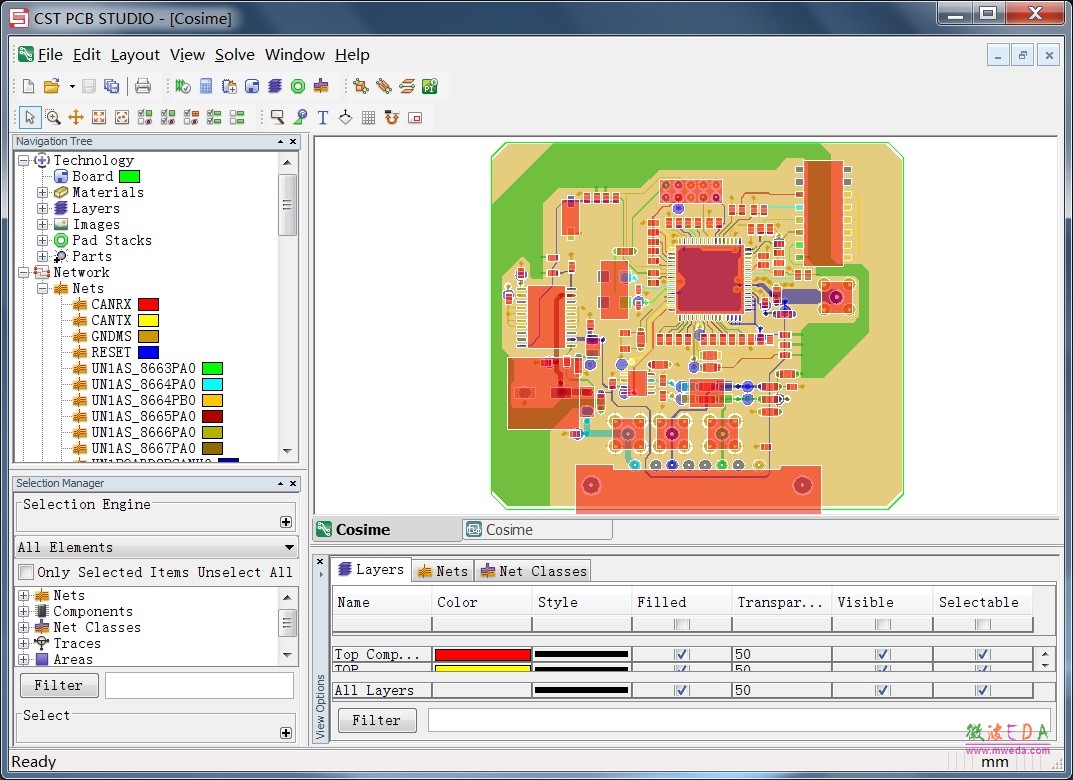Toggle the grid display icon

click(368, 118)
